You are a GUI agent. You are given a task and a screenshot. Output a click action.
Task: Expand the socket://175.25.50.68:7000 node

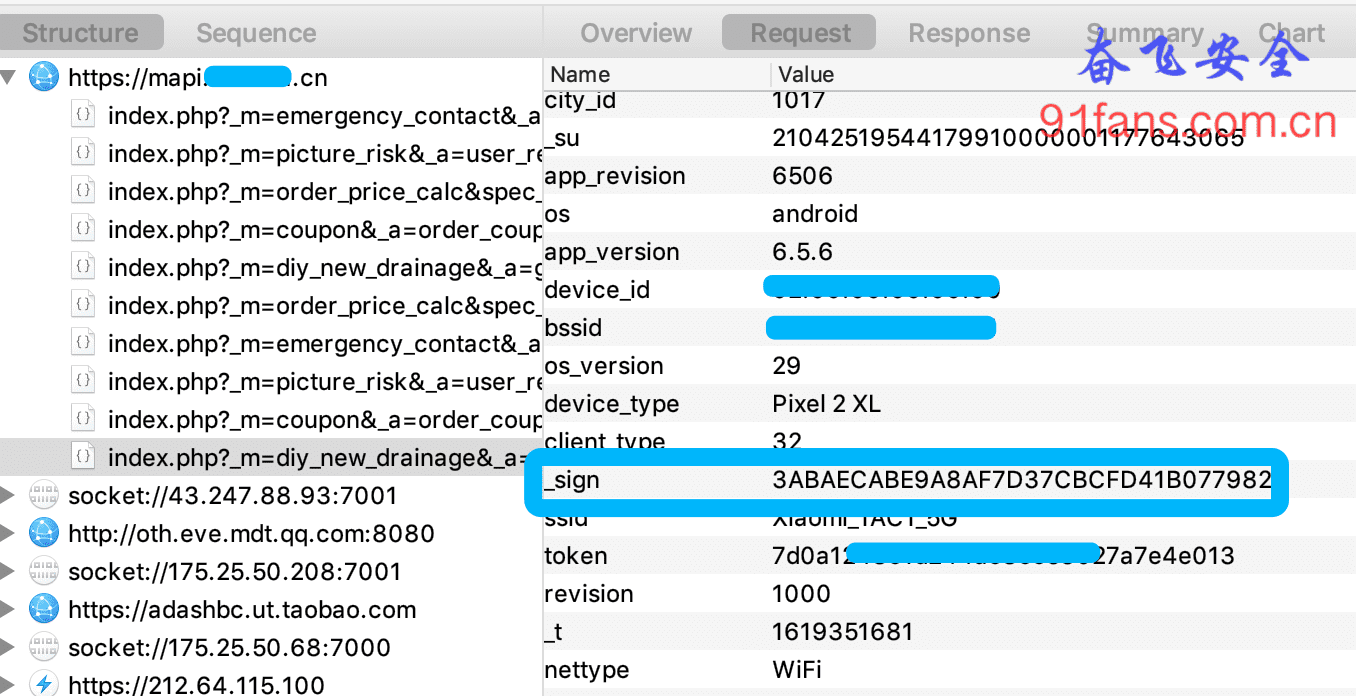pyautogui.click(x=9, y=647)
